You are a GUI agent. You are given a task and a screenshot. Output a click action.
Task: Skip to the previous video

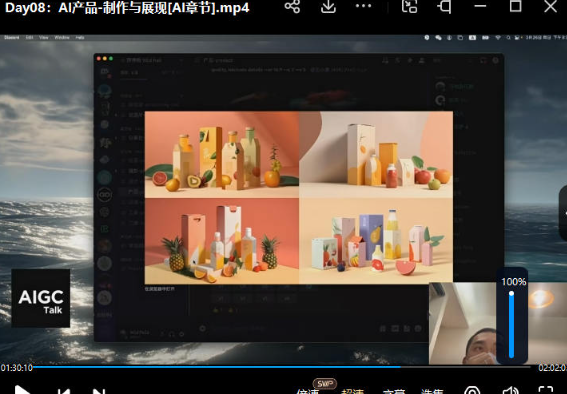(64, 390)
